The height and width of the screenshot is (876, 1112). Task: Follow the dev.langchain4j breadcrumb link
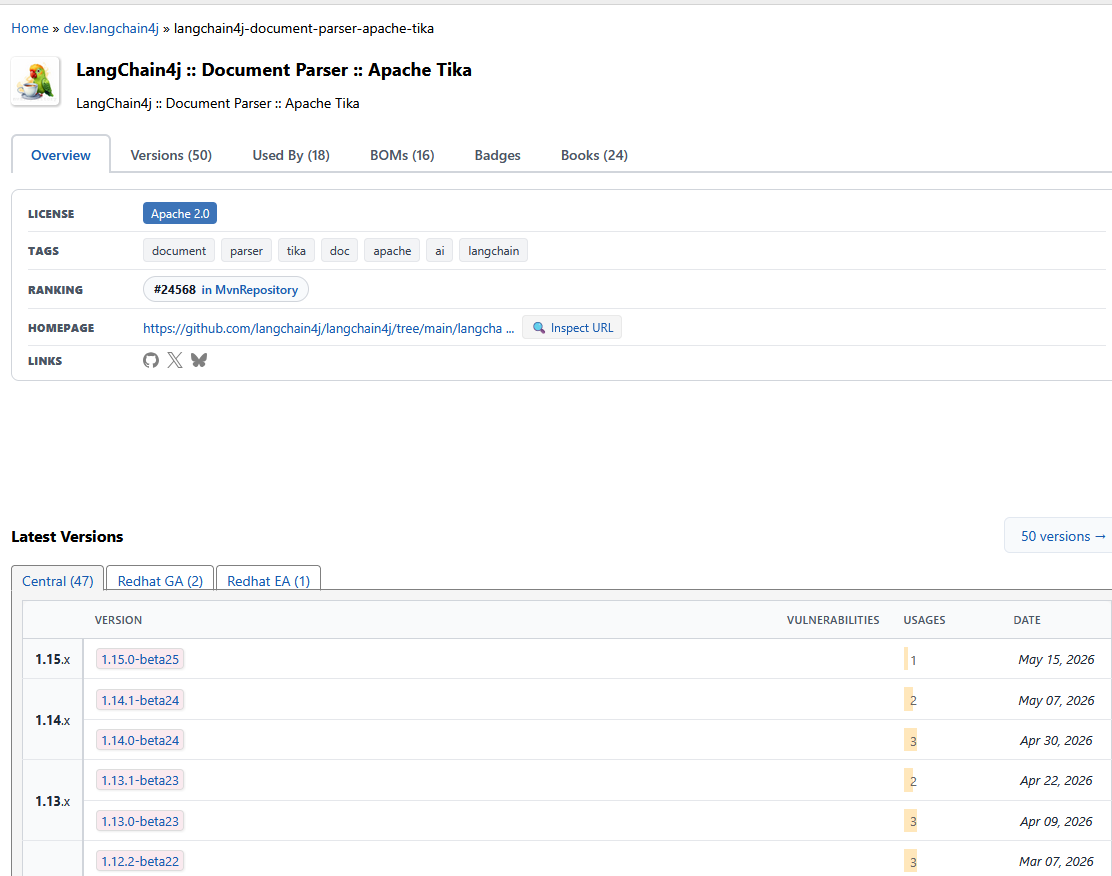pyautogui.click(x=111, y=28)
